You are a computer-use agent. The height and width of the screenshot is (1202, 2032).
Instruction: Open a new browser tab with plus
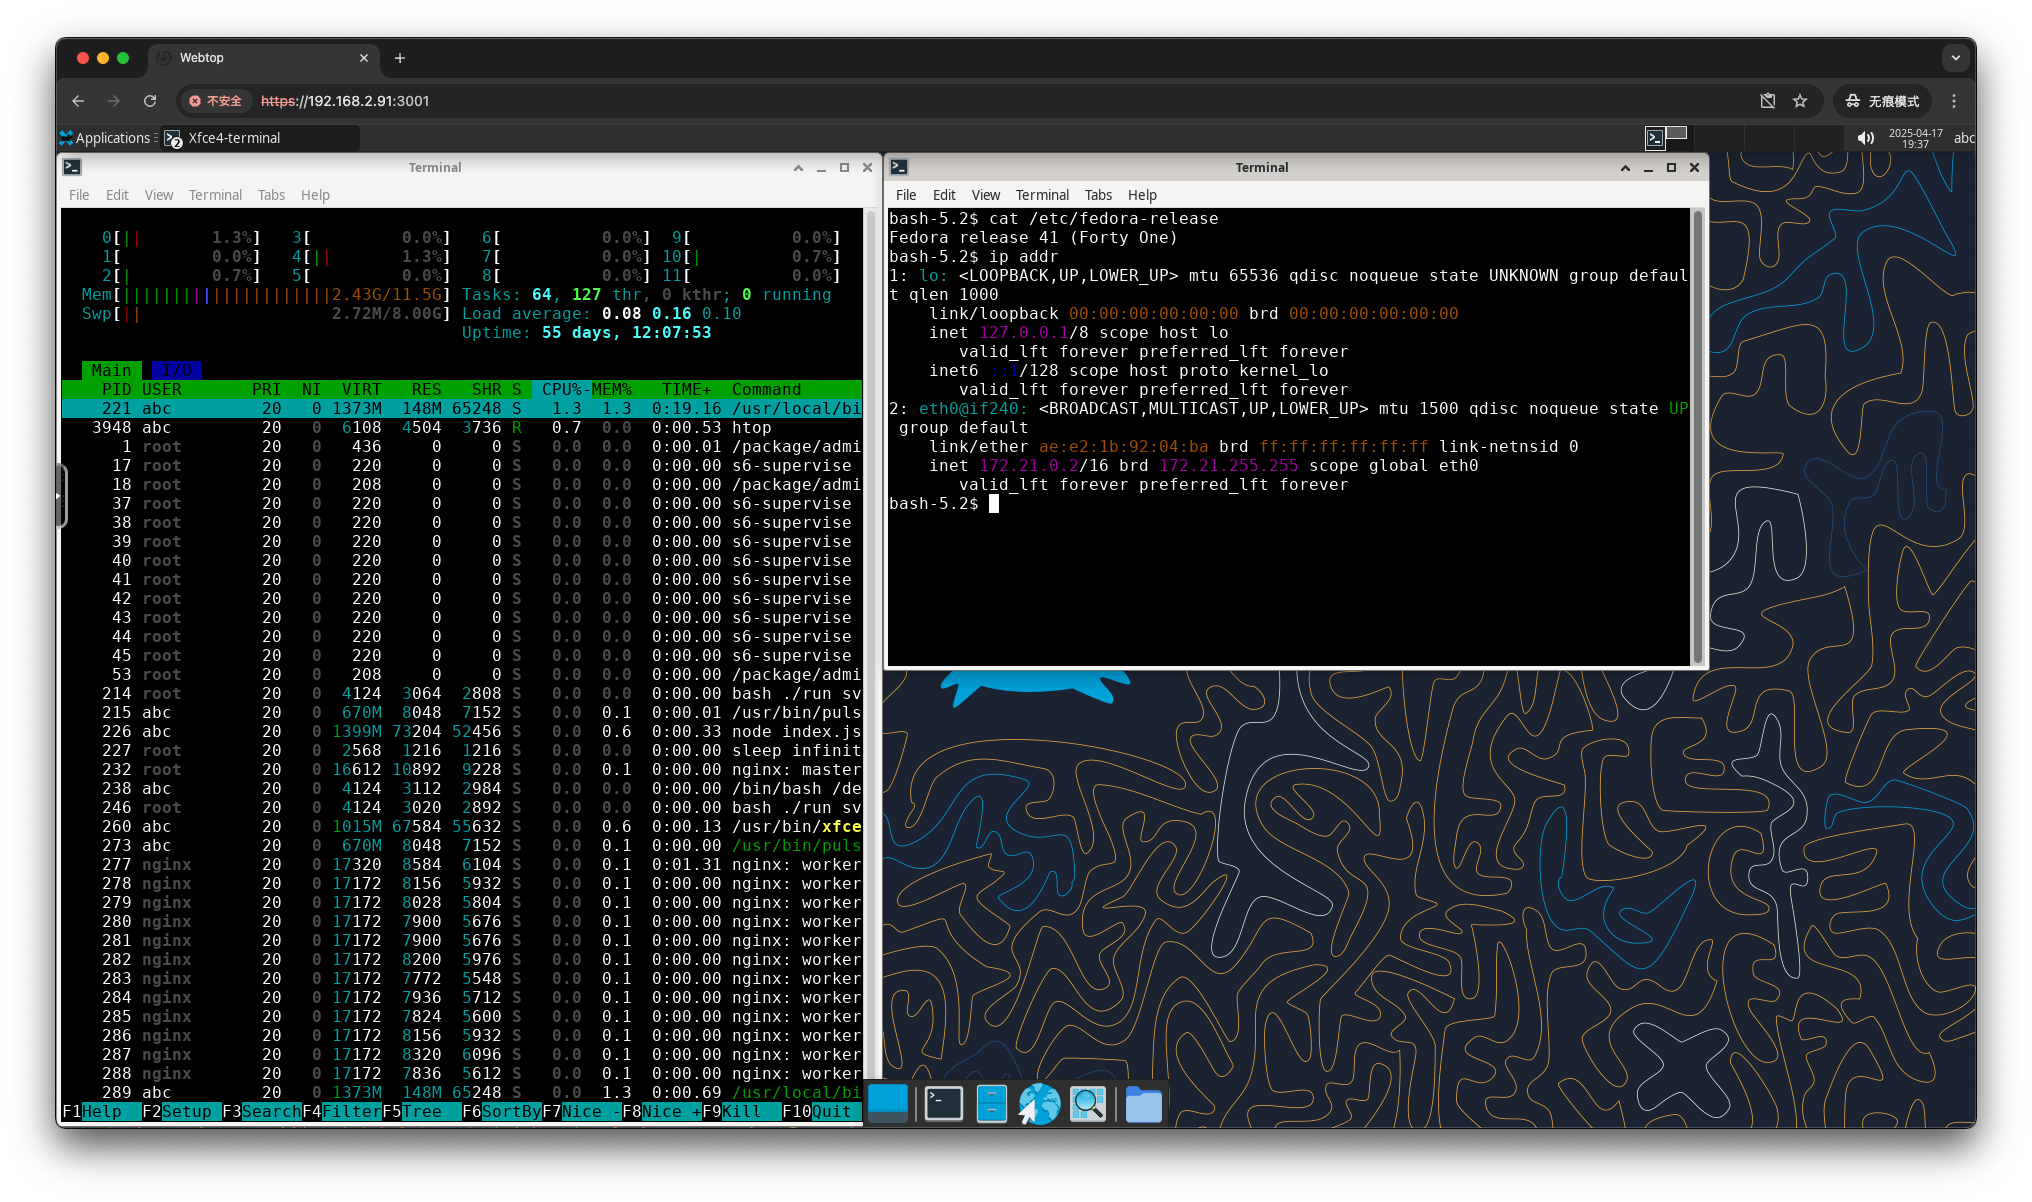[x=400, y=58]
